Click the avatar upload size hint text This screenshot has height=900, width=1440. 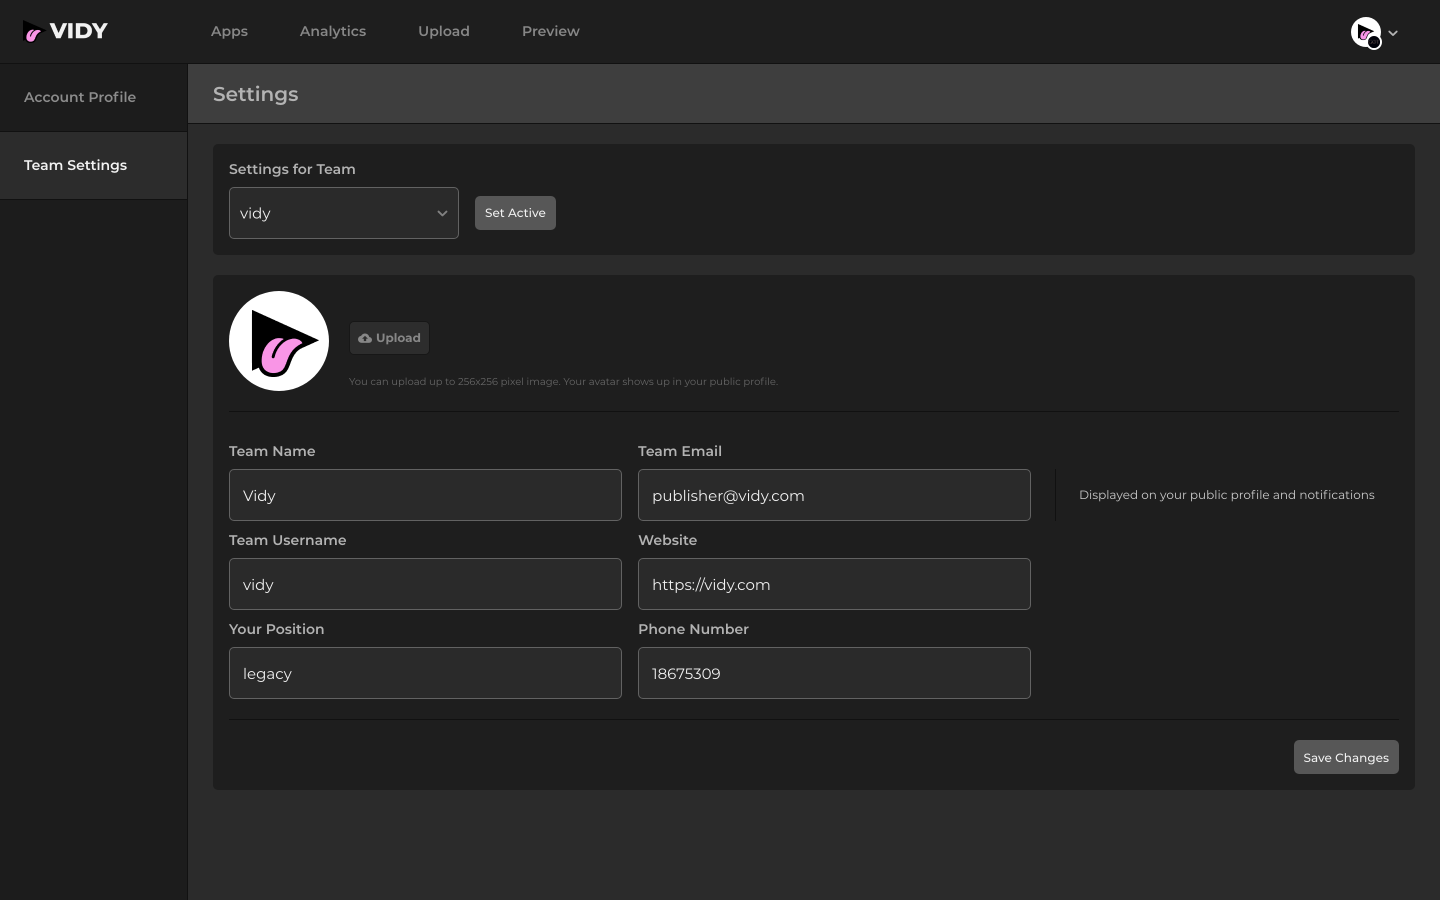563,381
